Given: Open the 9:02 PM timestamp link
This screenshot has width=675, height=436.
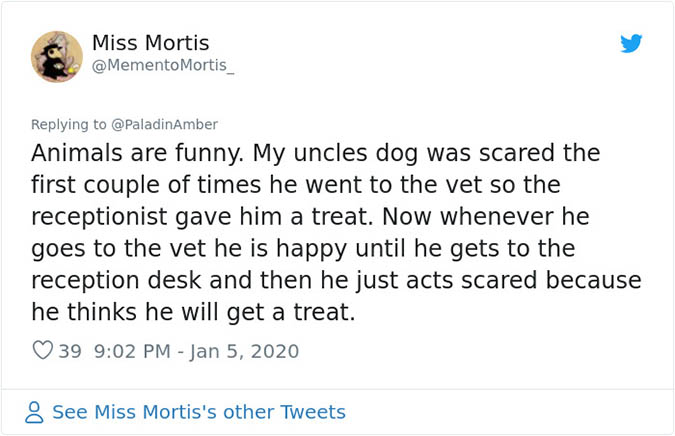Looking at the screenshot, I should point(133,351).
